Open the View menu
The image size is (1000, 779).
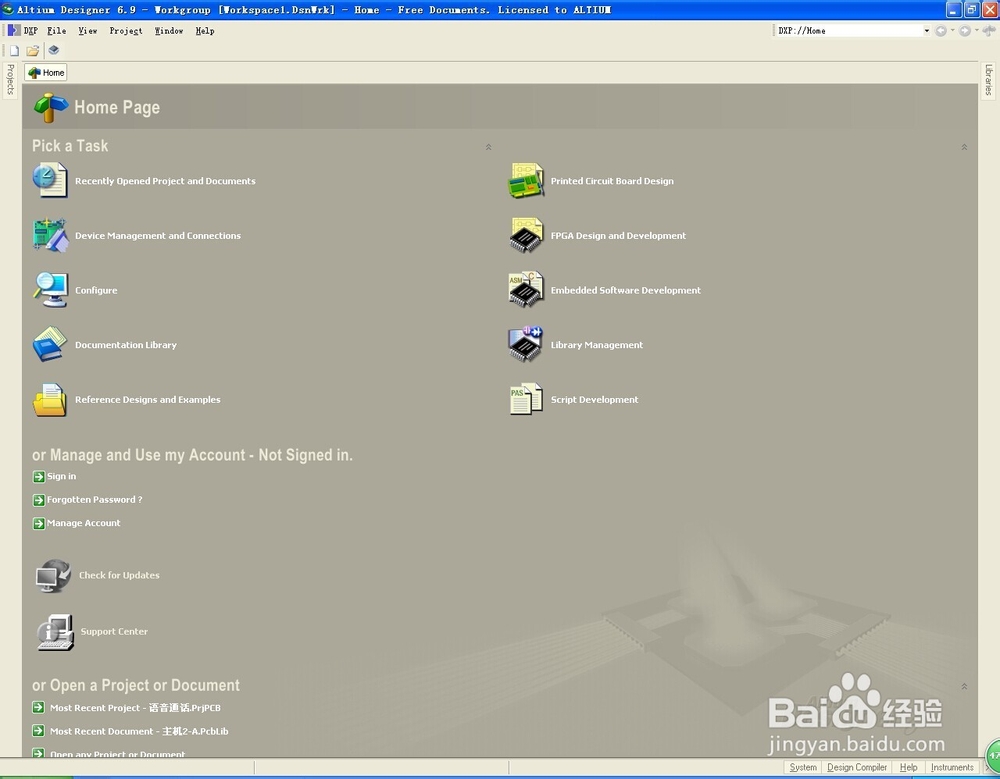coord(87,31)
